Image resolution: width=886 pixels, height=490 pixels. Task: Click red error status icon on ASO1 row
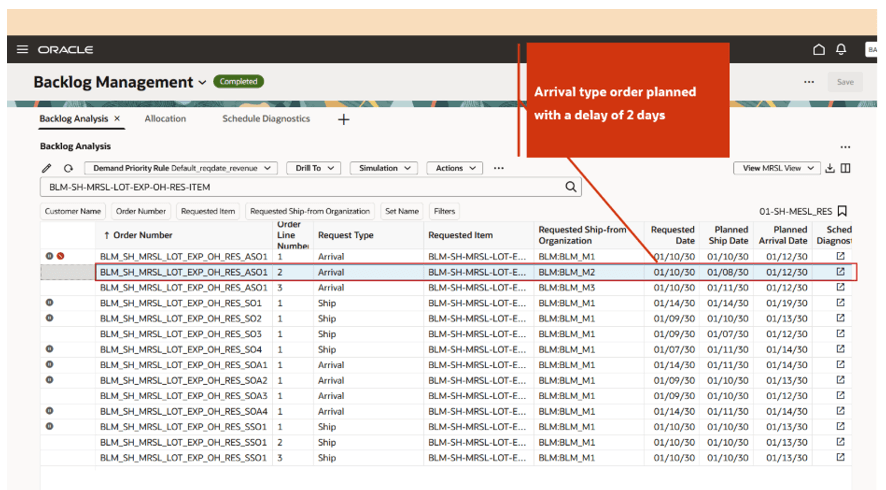click(60, 256)
